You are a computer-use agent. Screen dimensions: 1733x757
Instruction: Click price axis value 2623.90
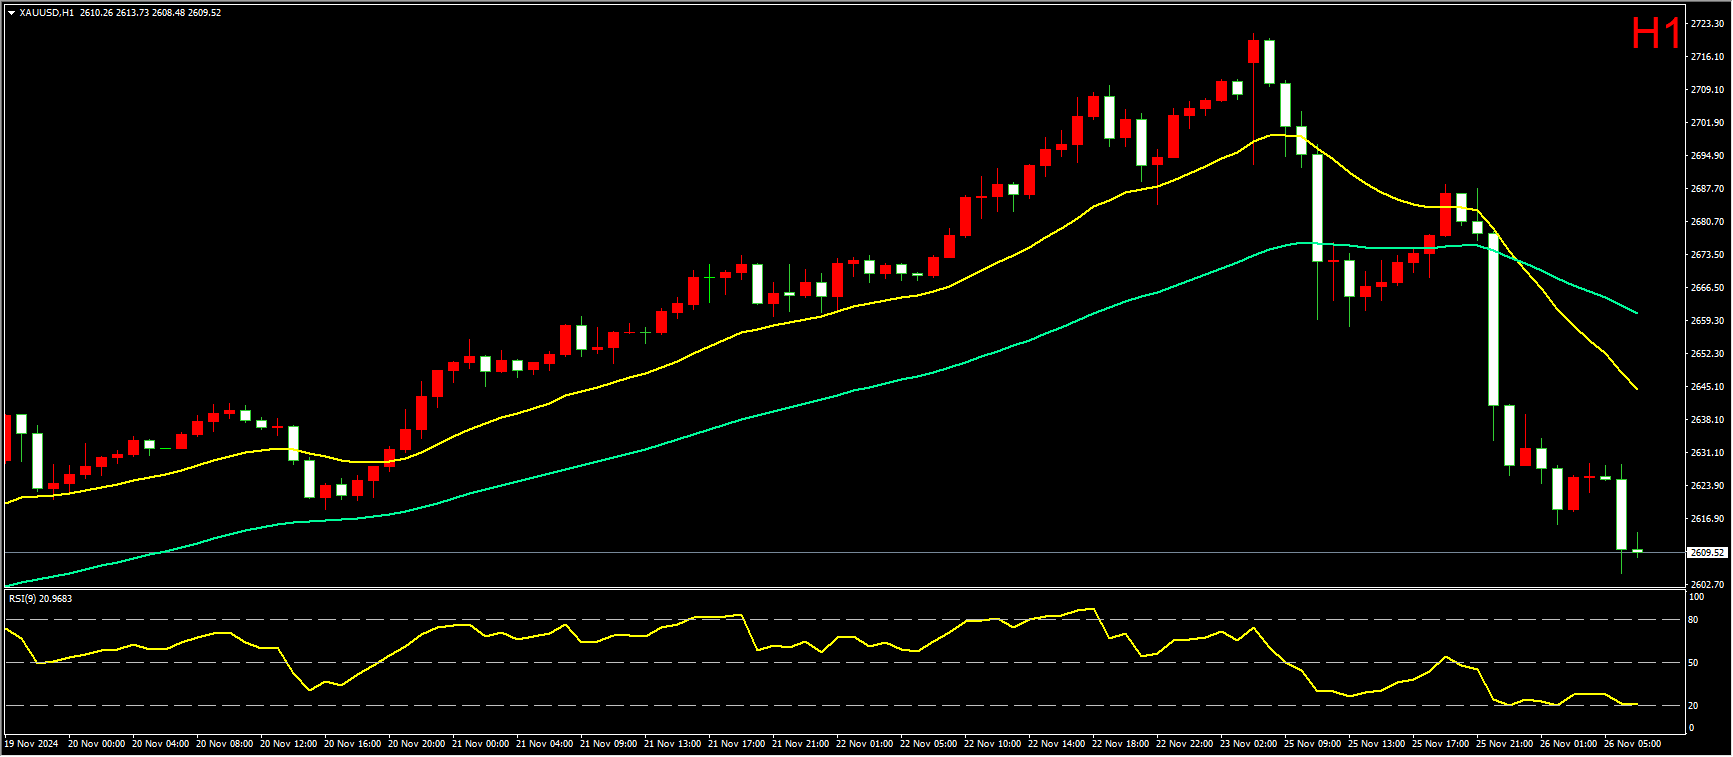click(x=1707, y=486)
